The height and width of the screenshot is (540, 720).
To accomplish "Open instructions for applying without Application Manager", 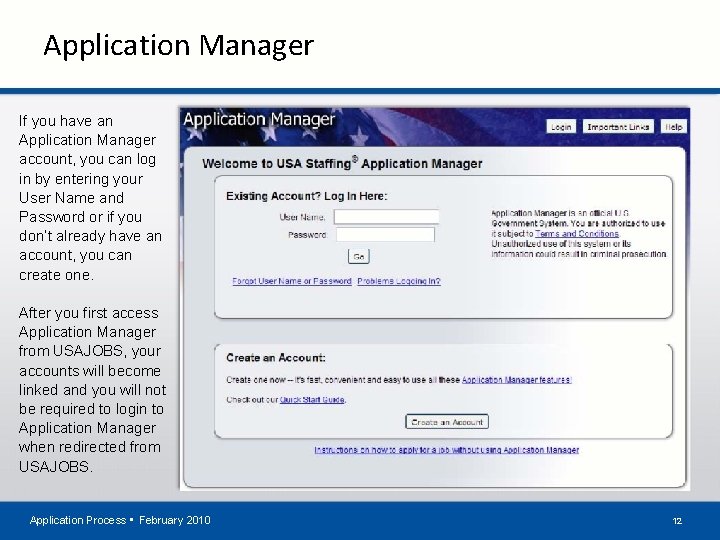I will tap(446, 450).
